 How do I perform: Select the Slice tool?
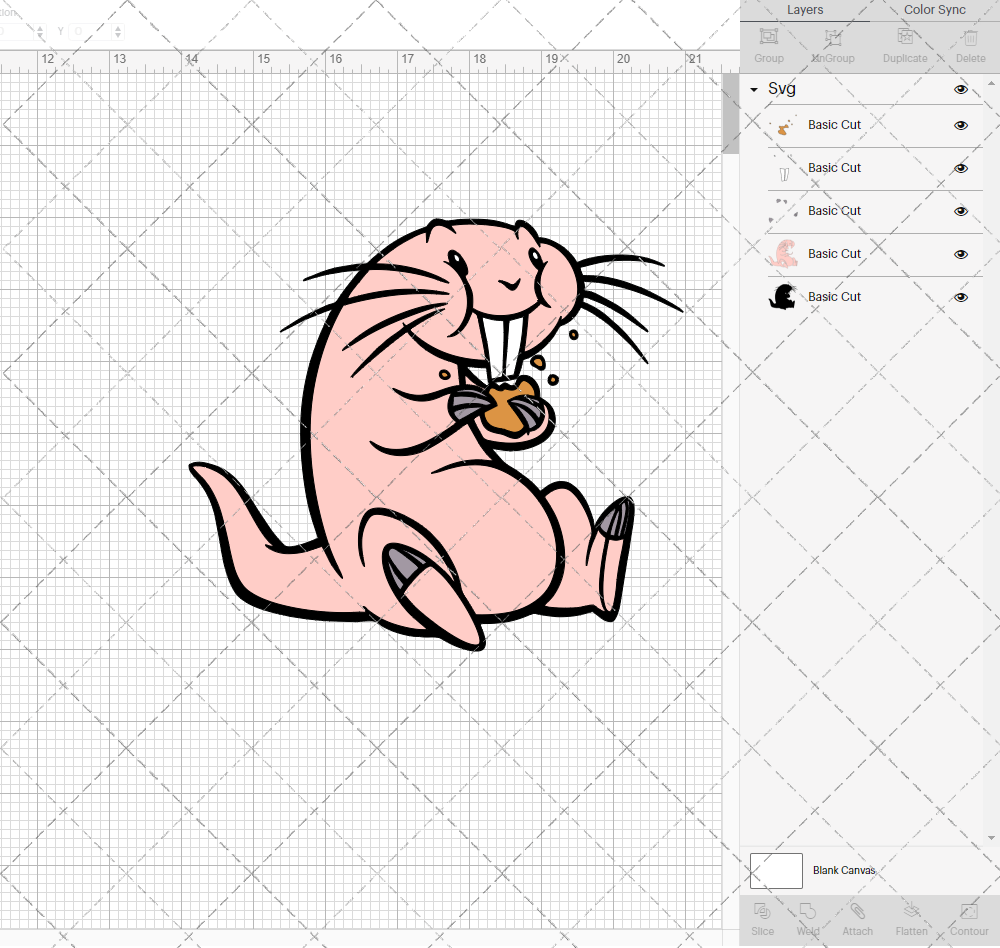click(762, 920)
